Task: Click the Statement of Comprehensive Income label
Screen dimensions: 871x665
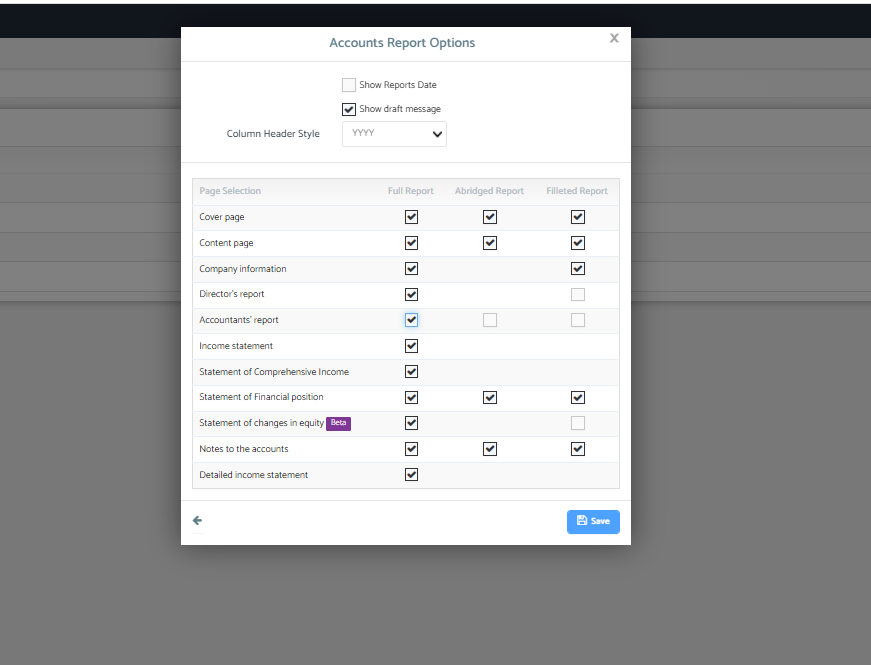Action: click(274, 372)
